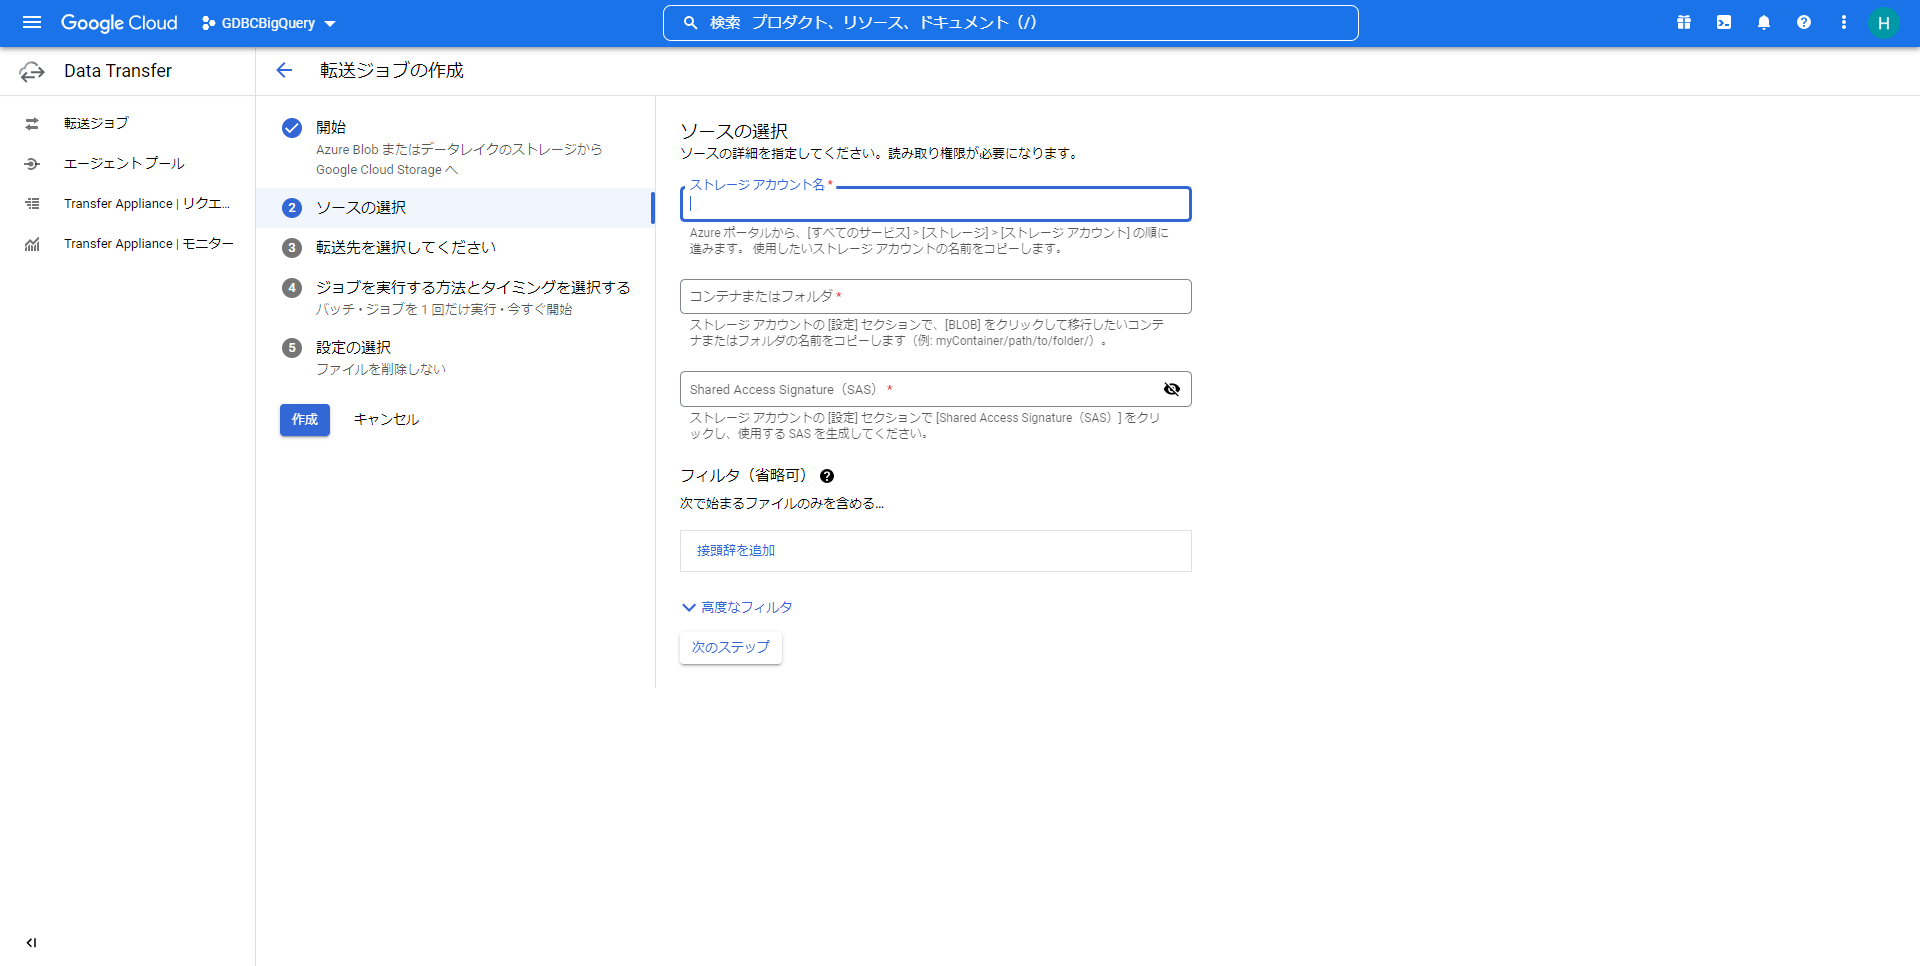
Task: Click the コンテナまたはフォルダ input field
Action: coord(935,296)
